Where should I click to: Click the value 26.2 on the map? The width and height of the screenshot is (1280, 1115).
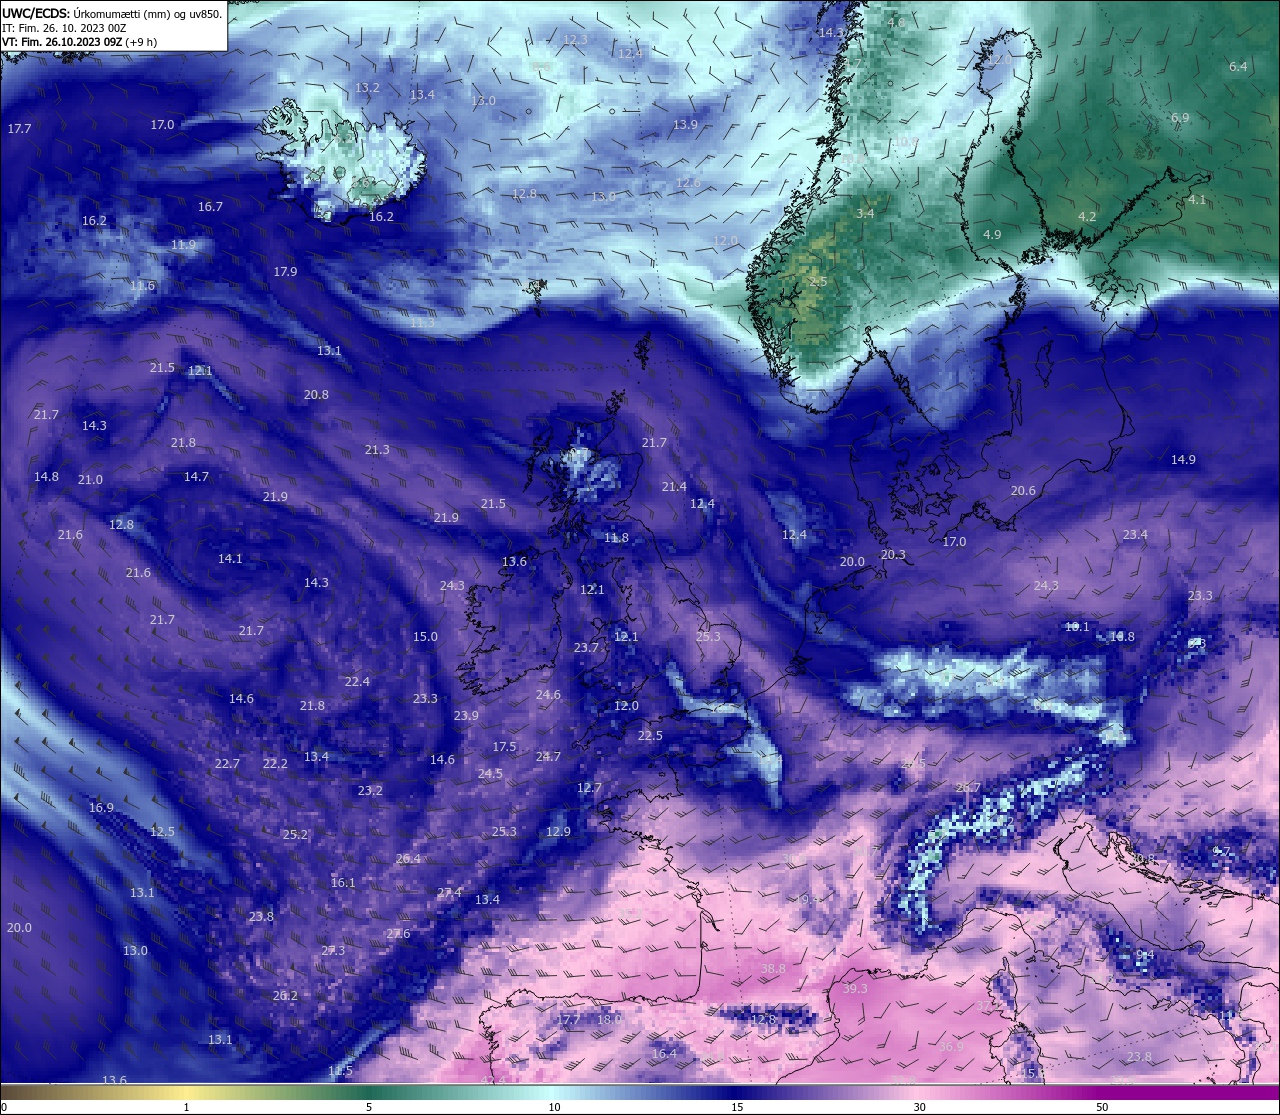[285, 996]
